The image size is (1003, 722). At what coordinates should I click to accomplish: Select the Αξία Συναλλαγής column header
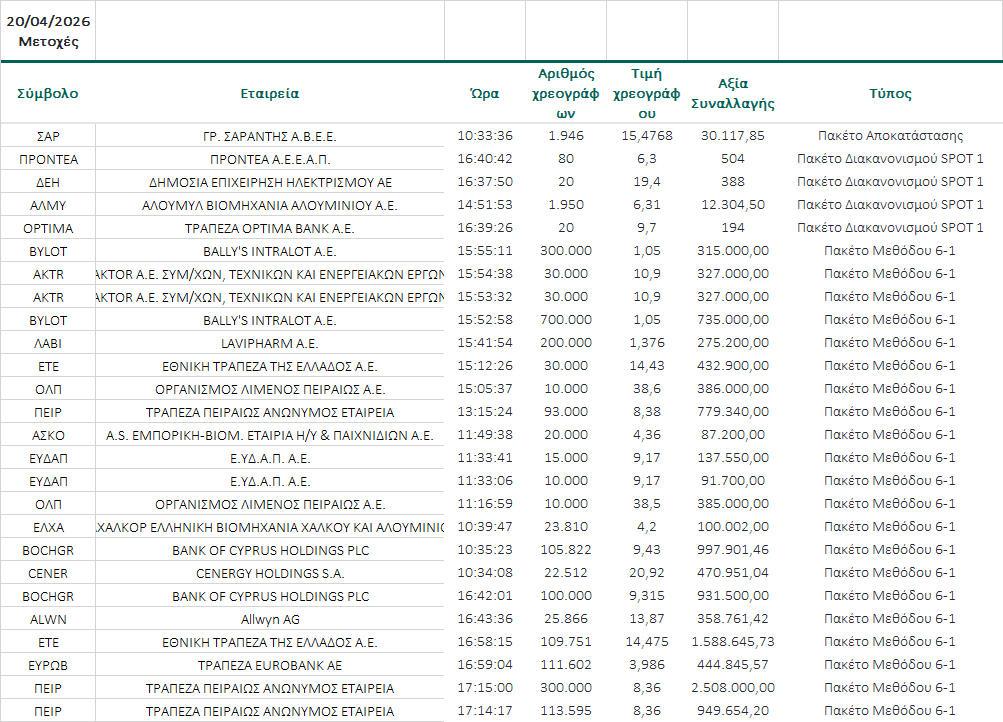pos(733,94)
